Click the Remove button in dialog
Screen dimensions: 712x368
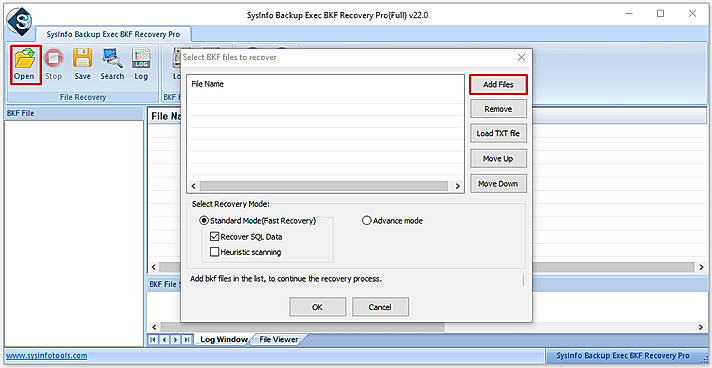click(x=498, y=109)
